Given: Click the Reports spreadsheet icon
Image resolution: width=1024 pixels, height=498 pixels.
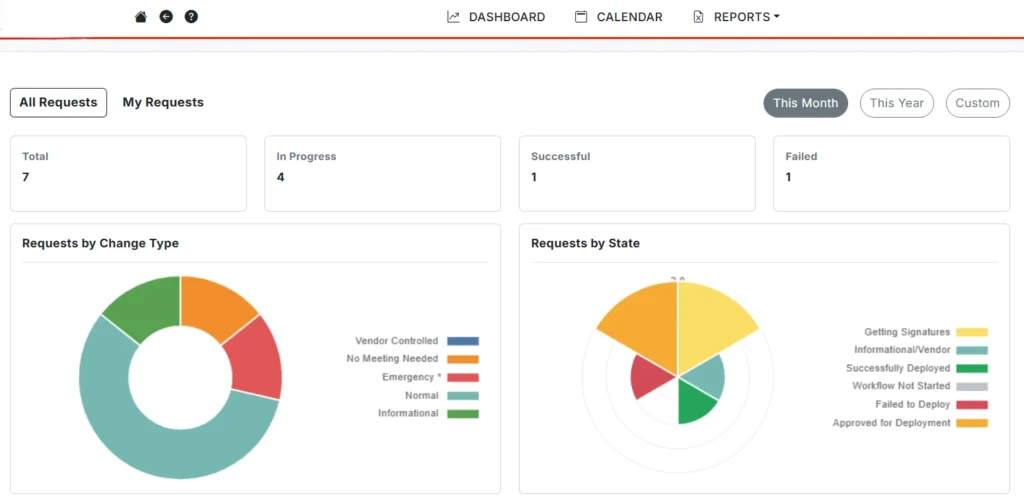Looking at the screenshot, I should click(698, 17).
